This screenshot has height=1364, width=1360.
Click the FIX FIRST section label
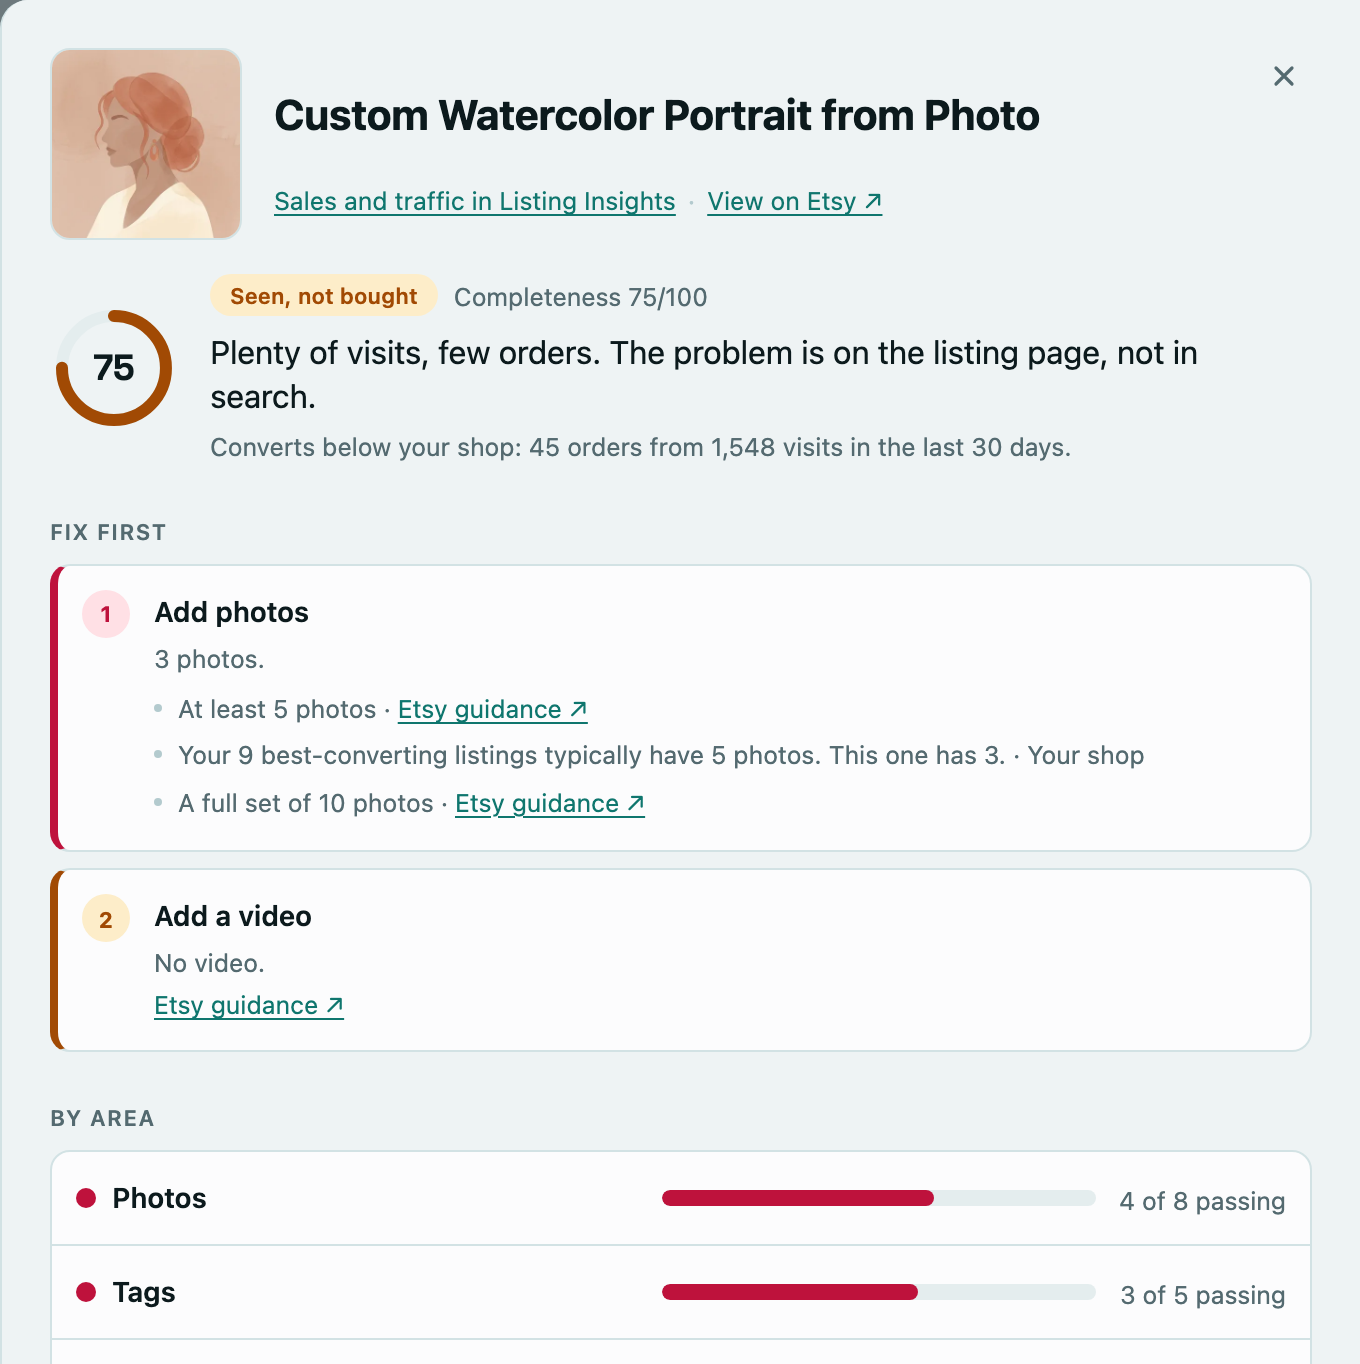click(108, 532)
